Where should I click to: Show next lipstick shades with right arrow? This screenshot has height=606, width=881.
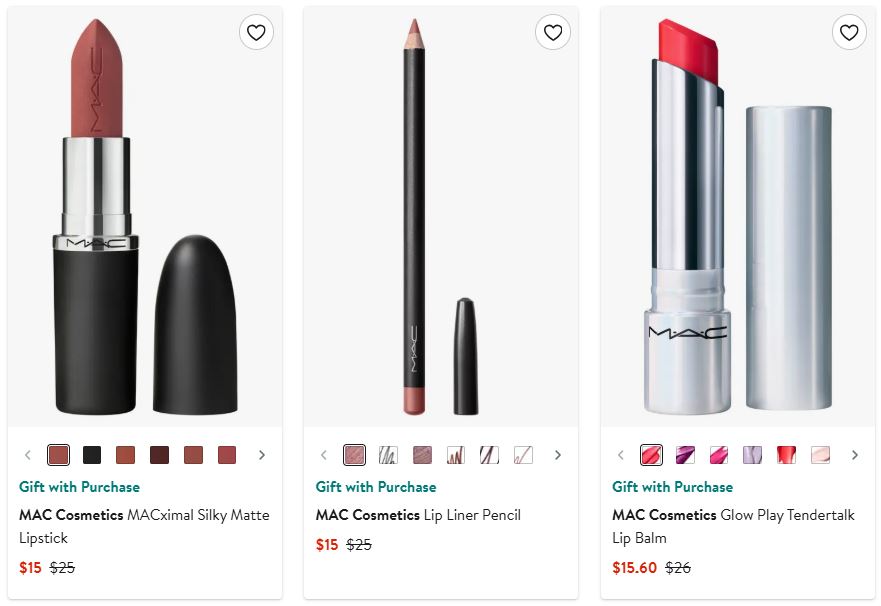point(262,455)
